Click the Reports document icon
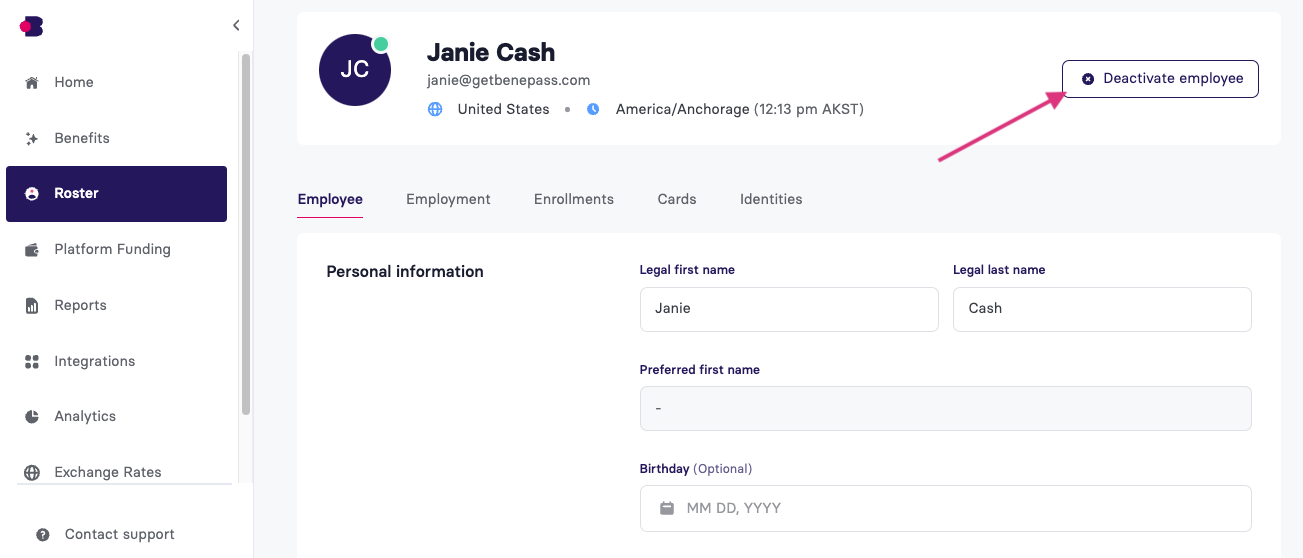The width and height of the screenshot is (1303, 558). tap(32, 305)
